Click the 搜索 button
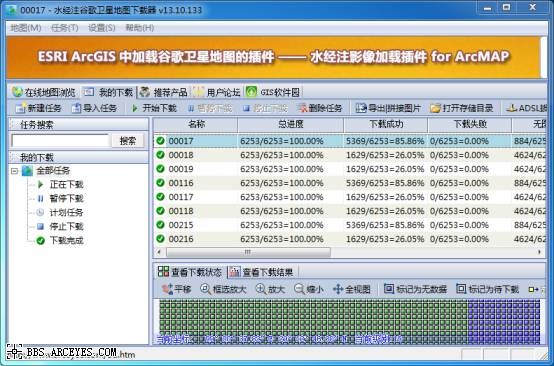Image resolution: width=554 pixels, height=366 pixels. (x=128, y=141)
